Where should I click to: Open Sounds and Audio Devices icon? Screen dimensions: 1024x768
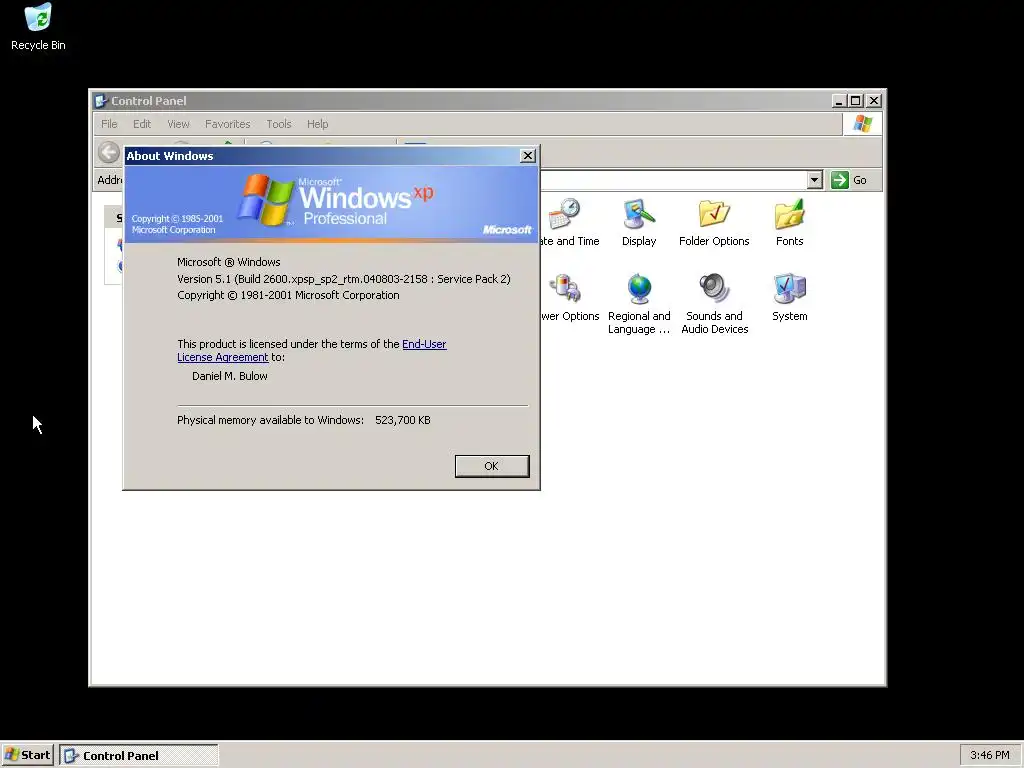(x=714, y=304)
